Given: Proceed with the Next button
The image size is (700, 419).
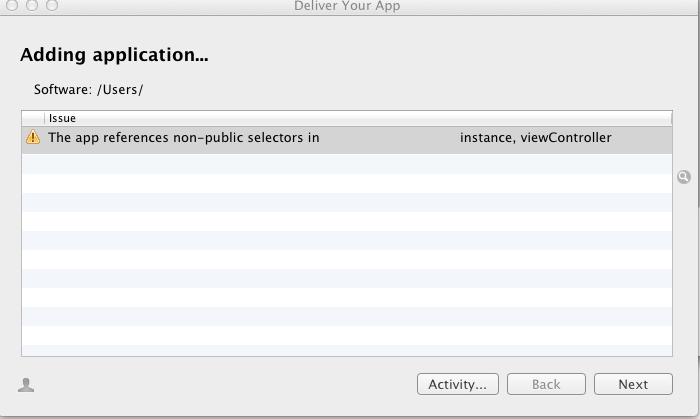Looking at the screenshot, I should tap(633, 384).
